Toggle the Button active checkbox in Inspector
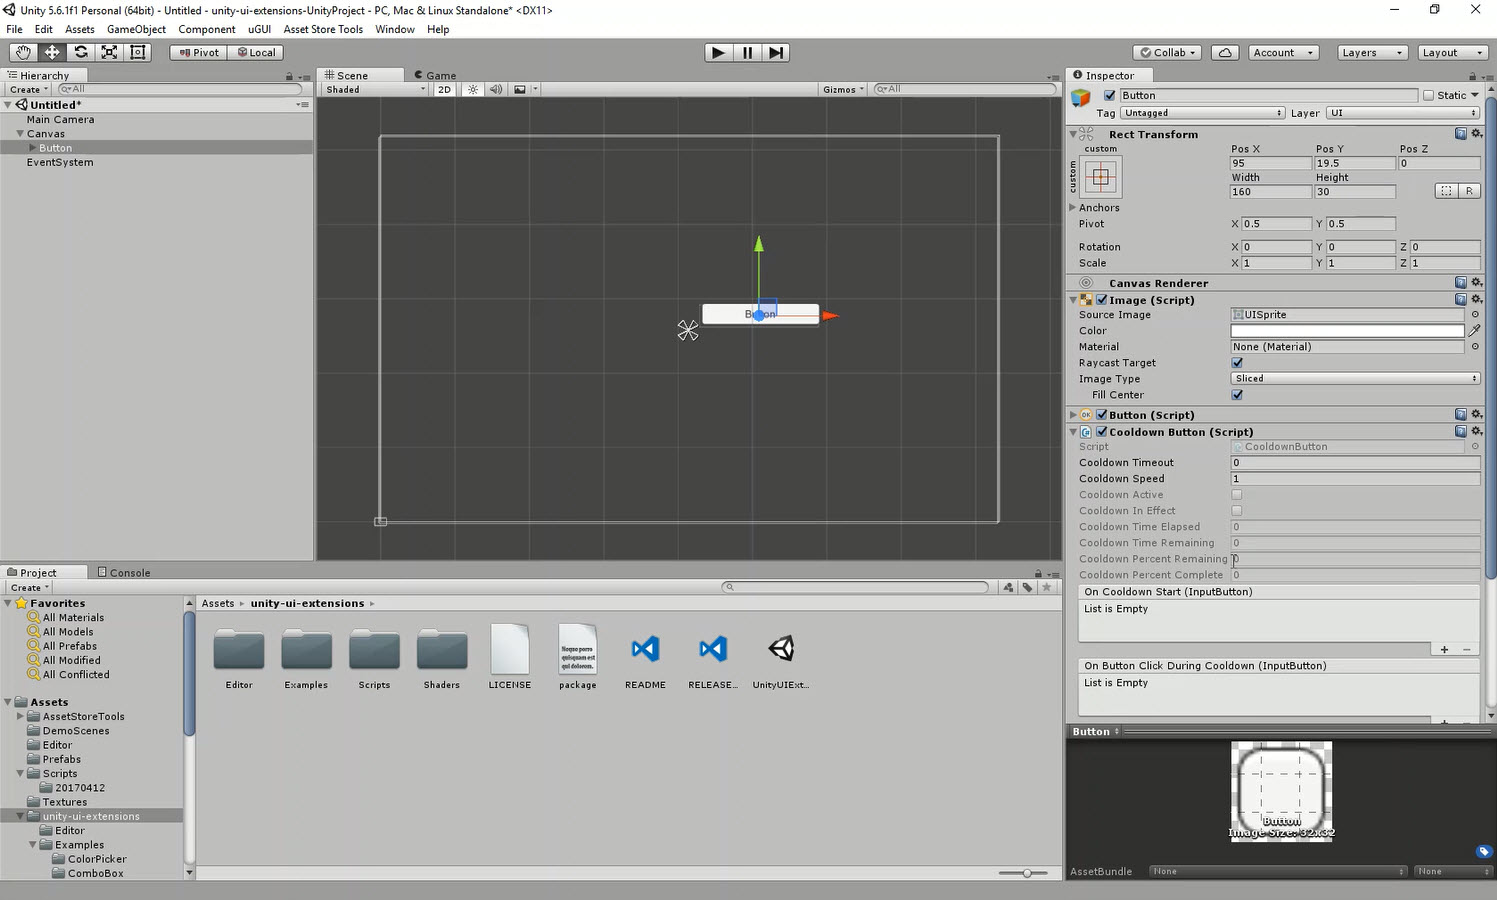This screenshot has height=900, width=1497. [x=1109, y=95]
